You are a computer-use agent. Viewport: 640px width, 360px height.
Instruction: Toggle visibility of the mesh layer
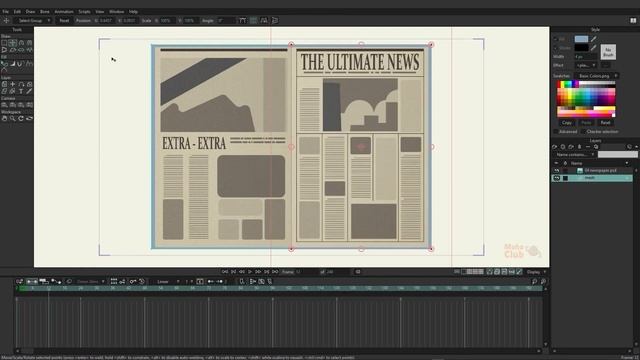(556, 178)
